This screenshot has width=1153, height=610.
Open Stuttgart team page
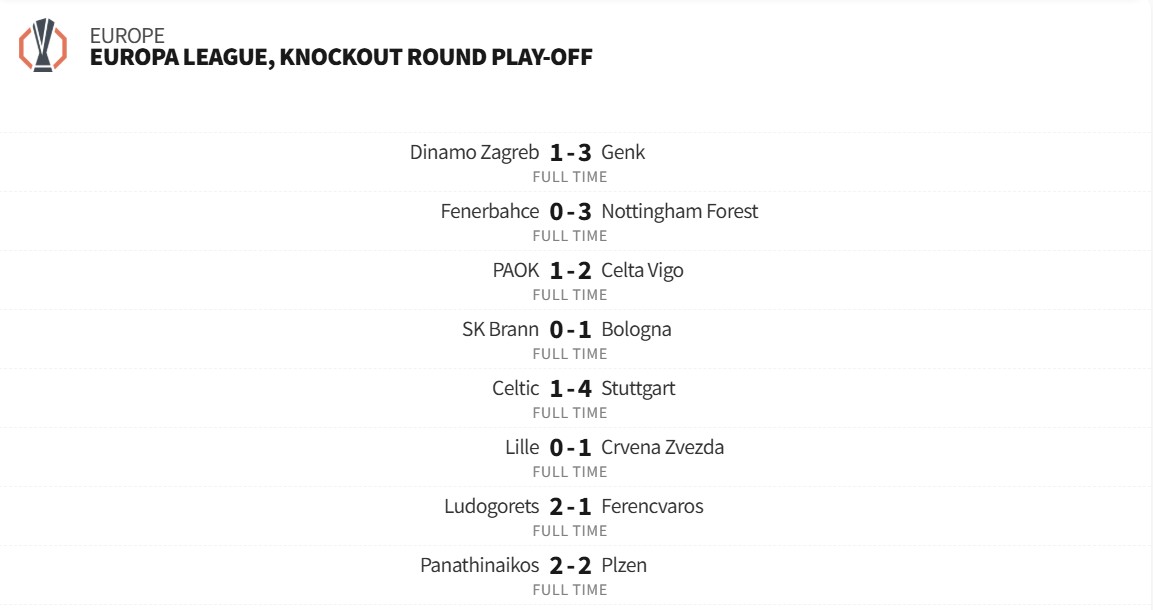(638, 388)
